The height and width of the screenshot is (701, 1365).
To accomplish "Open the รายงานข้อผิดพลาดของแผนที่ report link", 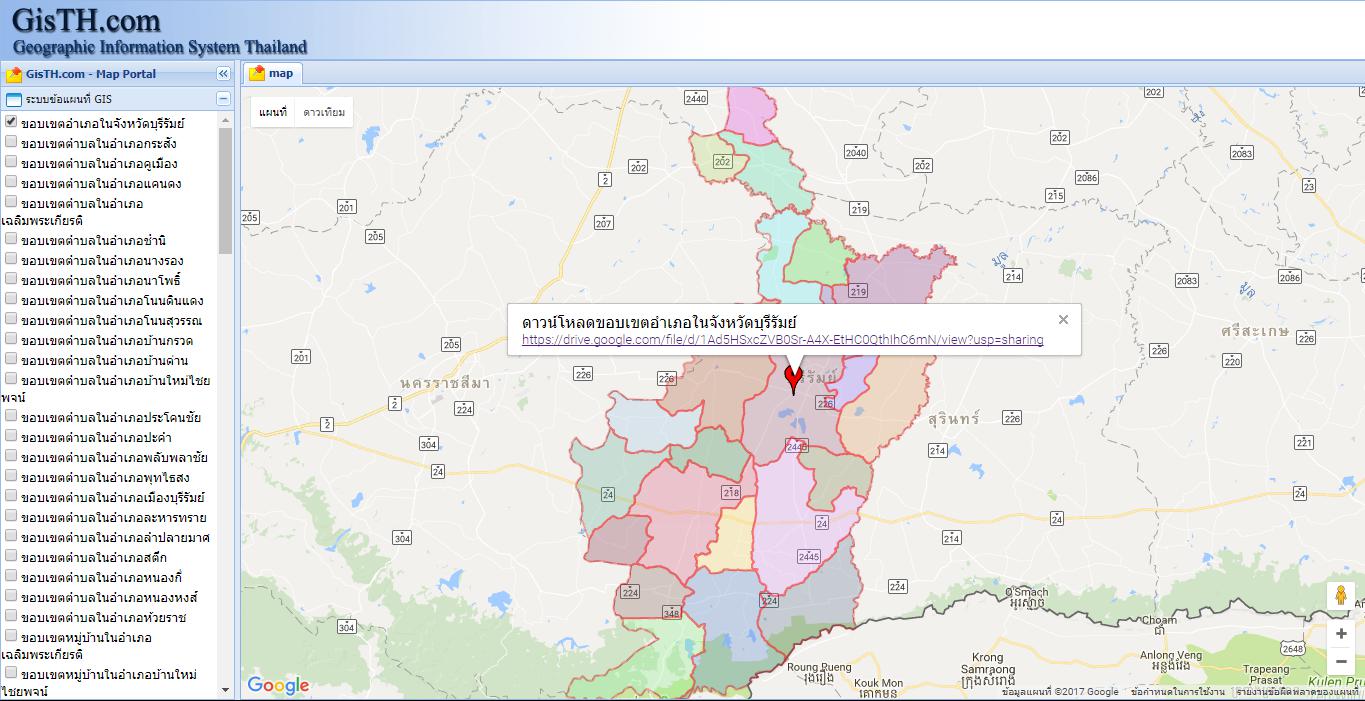I will pyautogui.click(x=1298, y=692).
